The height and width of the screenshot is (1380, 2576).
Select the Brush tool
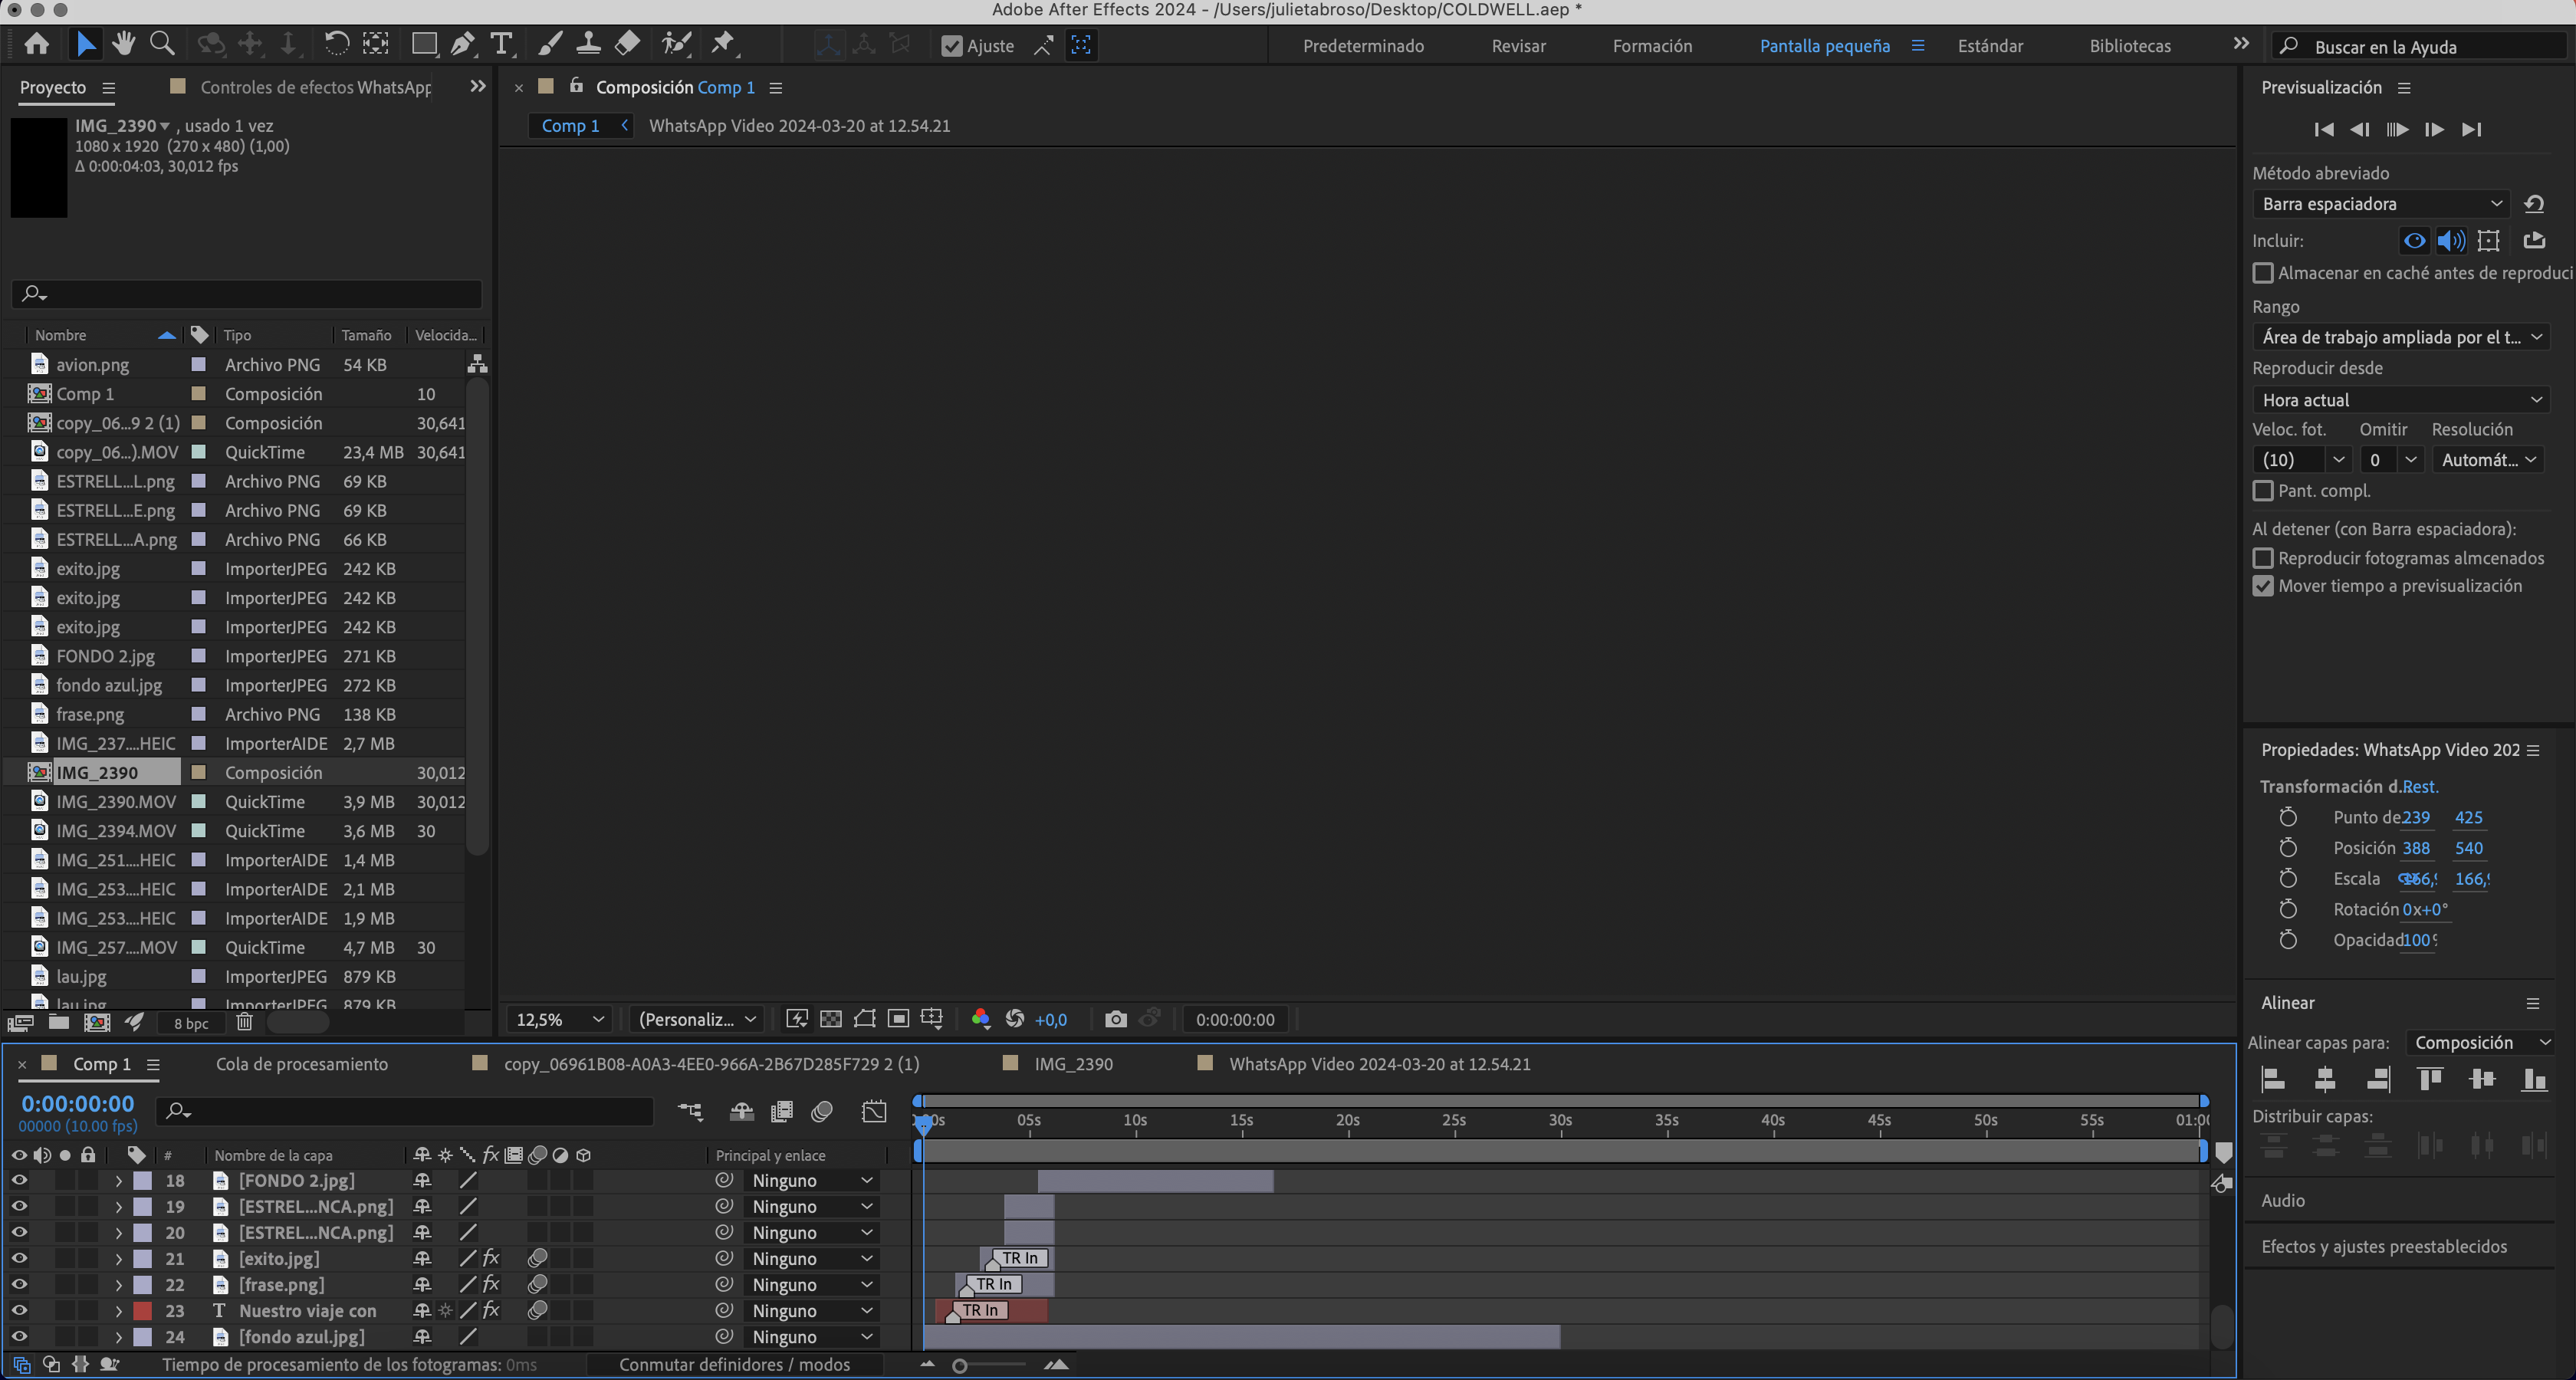(550, 44)
